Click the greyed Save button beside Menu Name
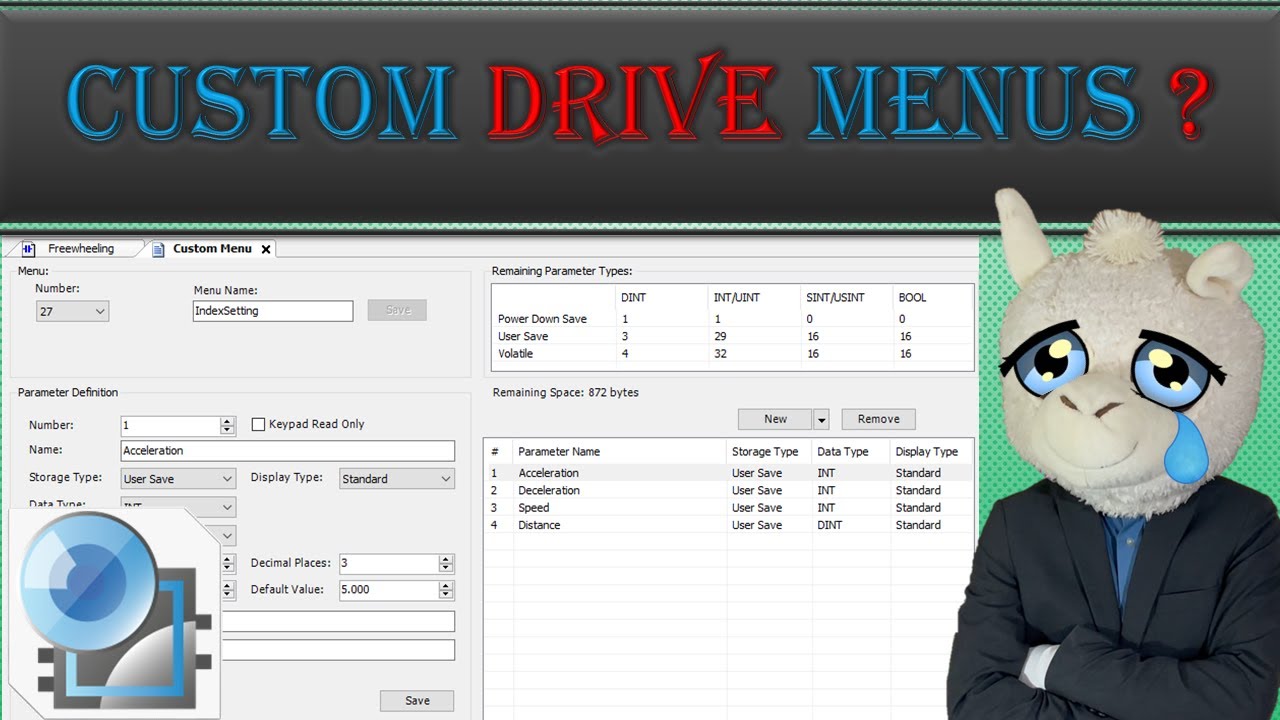The width and height of the screenshot is (1280, 720). 397,310
